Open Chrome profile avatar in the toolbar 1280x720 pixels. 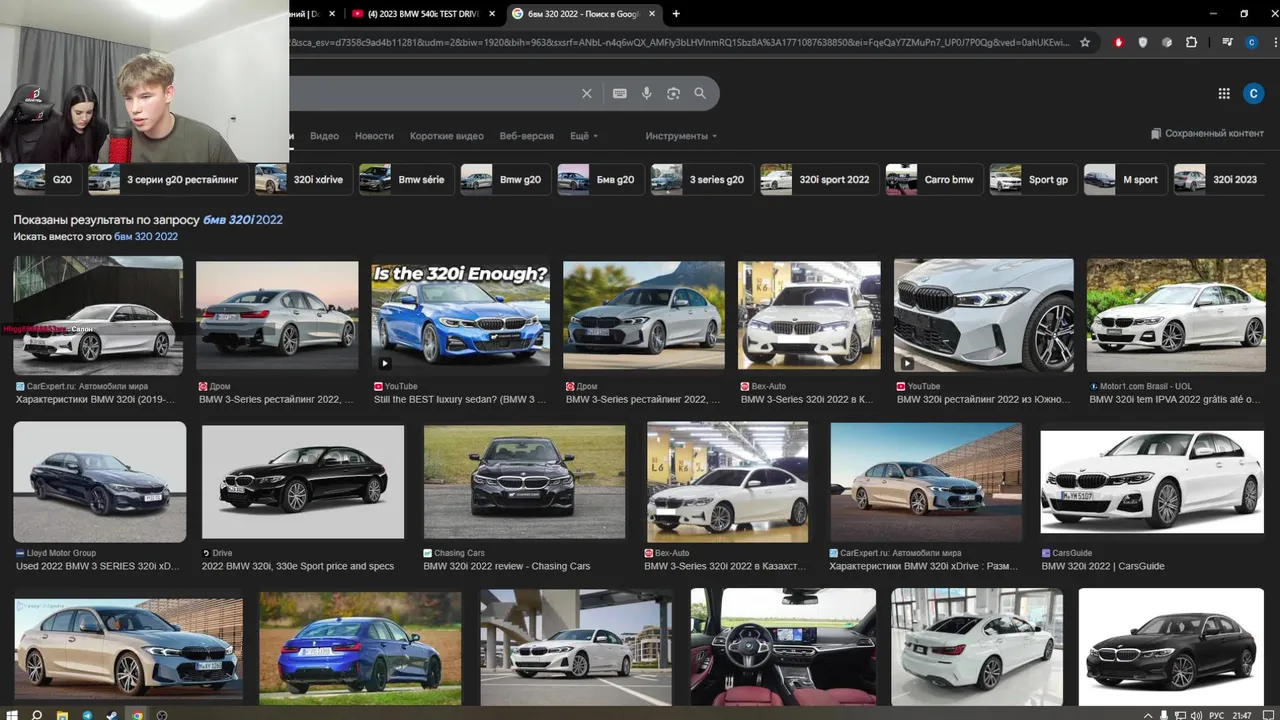point(1251,42)
